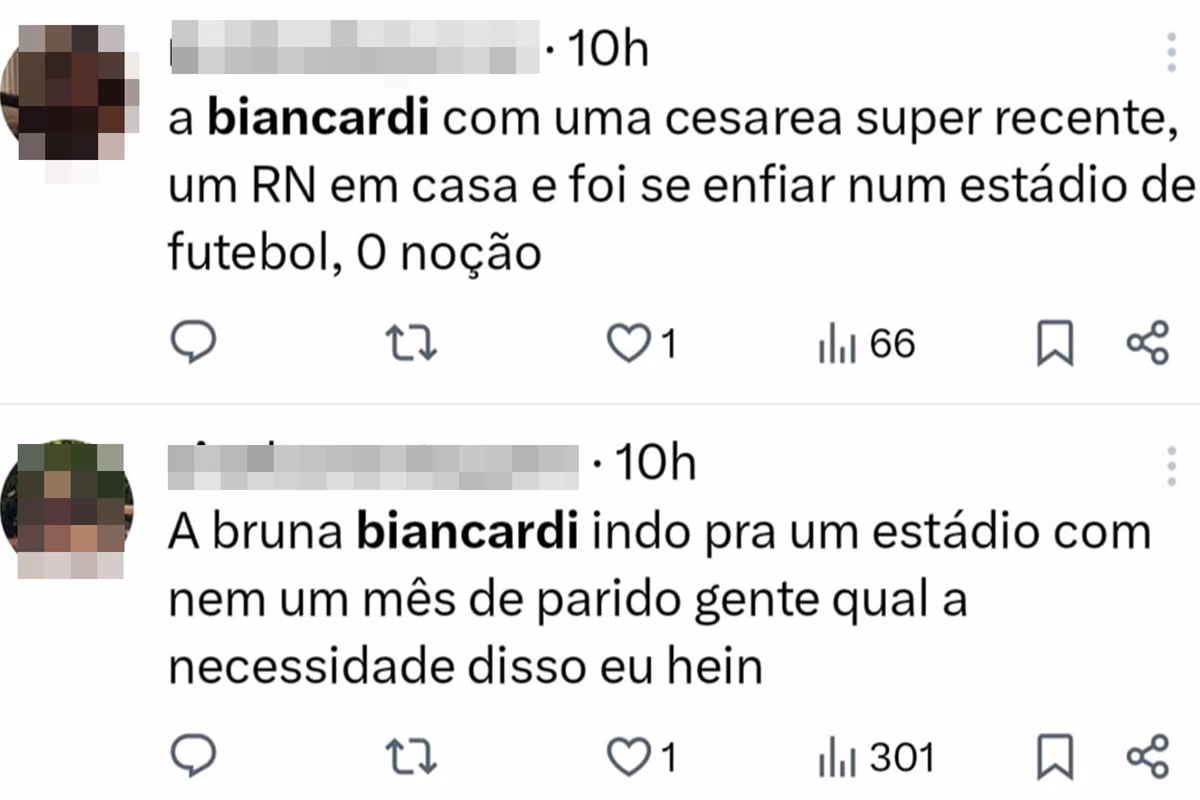Screen dimensions: 1200x800
Task: Open the first tweet's 10h timestamp
Action: pyautogui.click(x=608, y=50)
